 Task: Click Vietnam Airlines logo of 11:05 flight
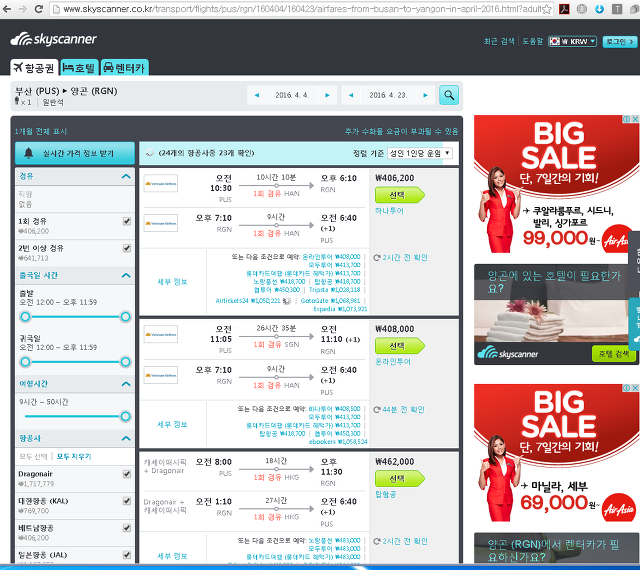(x=161, y=334)
